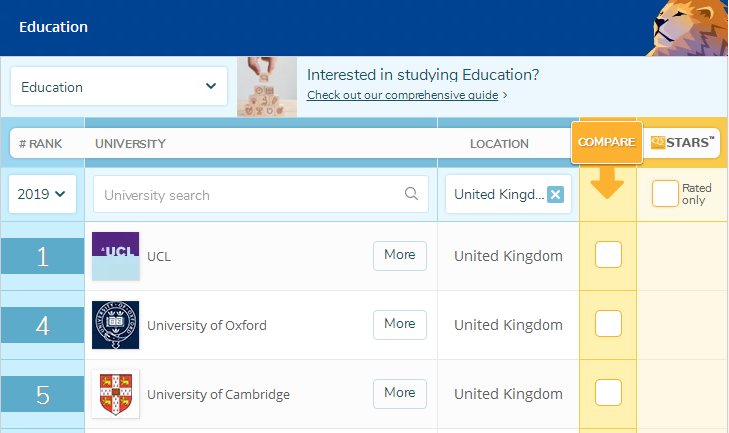Image resolution: width=729 pixels, height=433 pixels.
Task: Tick the compare checkbox for Oxford
Action: (x=608, y=324)
